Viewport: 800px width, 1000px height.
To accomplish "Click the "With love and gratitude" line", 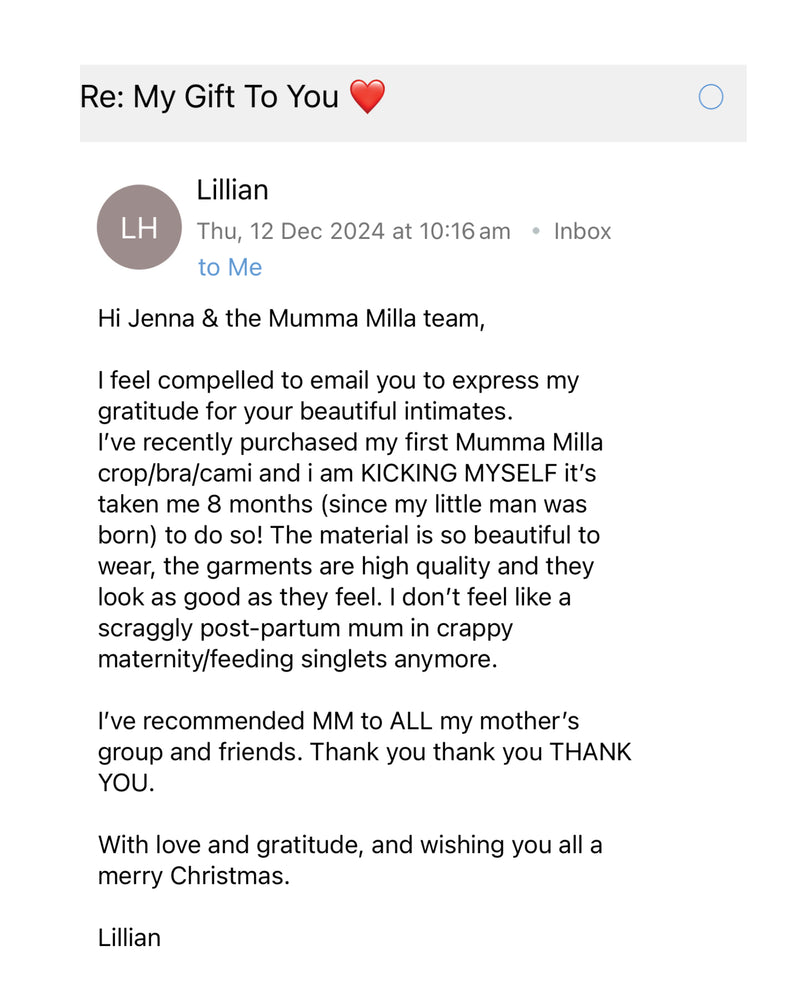I will click(350, 845).
